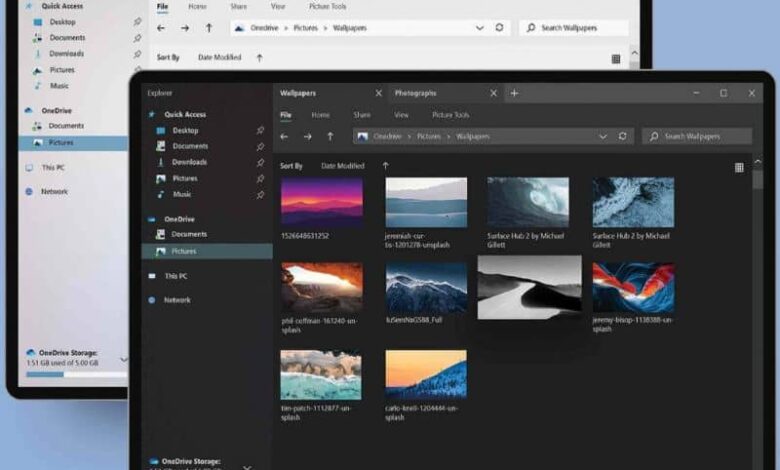Unpin Music from dark Quick Access
780x470 pixels.
point(260,194)
